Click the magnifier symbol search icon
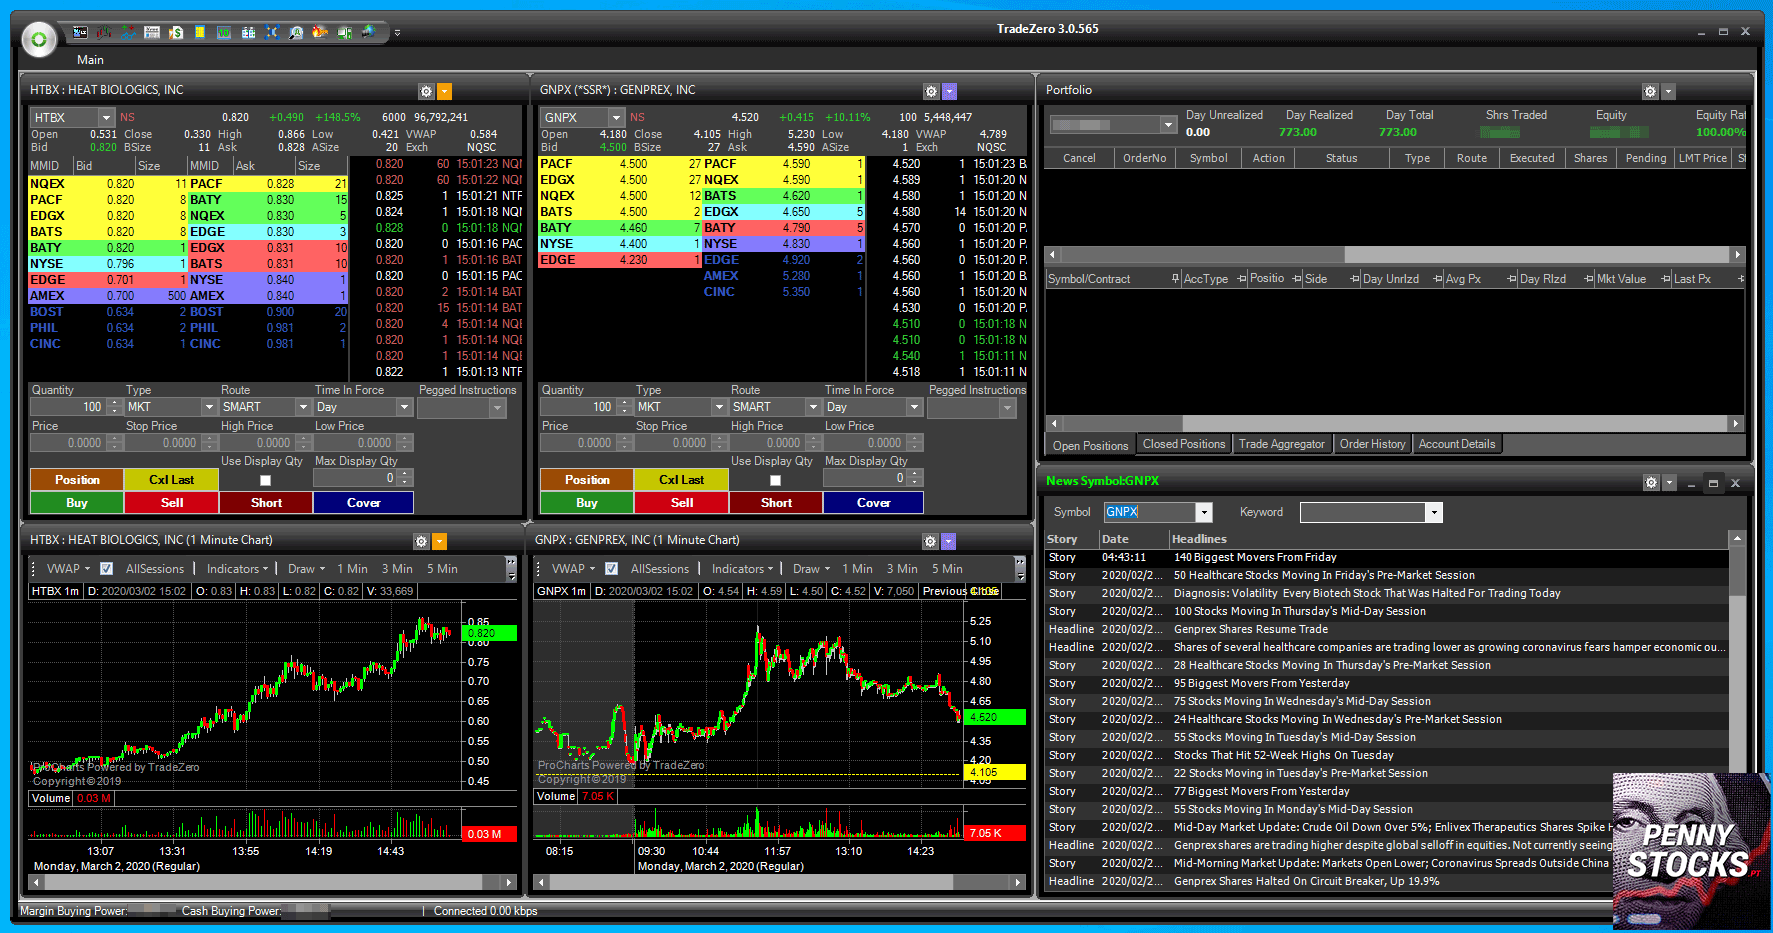The width and height of the screenshot is (1773, 933). pyautogui.click(x=296, y=33)
